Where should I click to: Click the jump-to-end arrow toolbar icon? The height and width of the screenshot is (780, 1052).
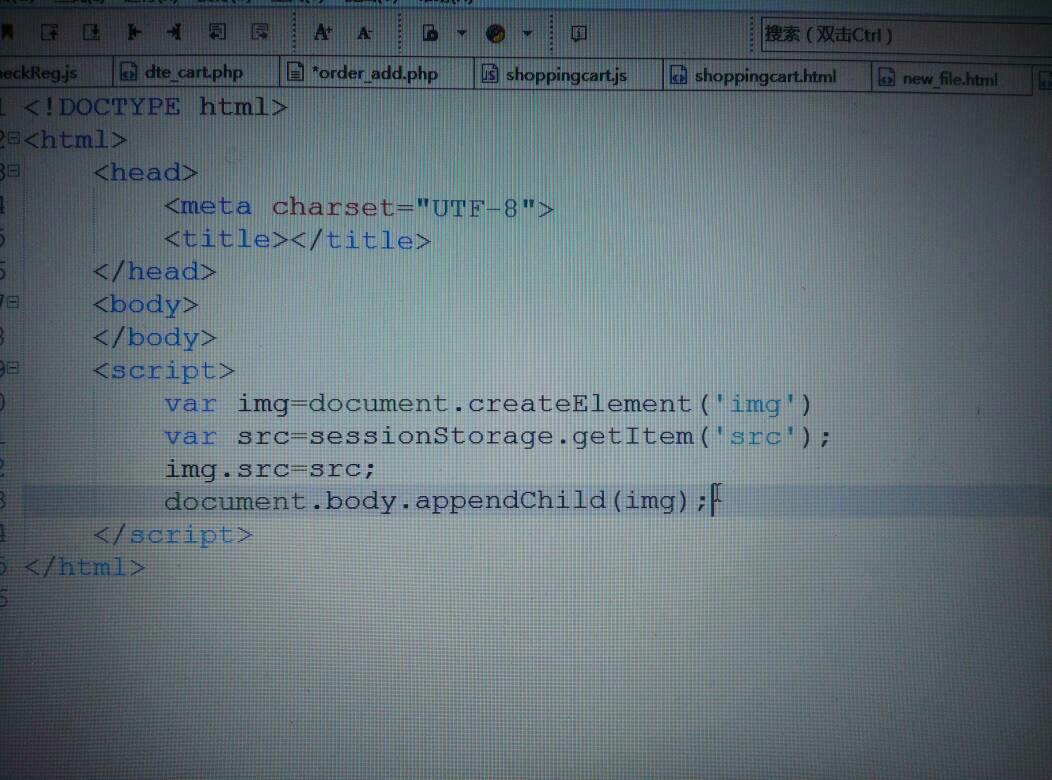pyautogui.click(x=174, y=32)
